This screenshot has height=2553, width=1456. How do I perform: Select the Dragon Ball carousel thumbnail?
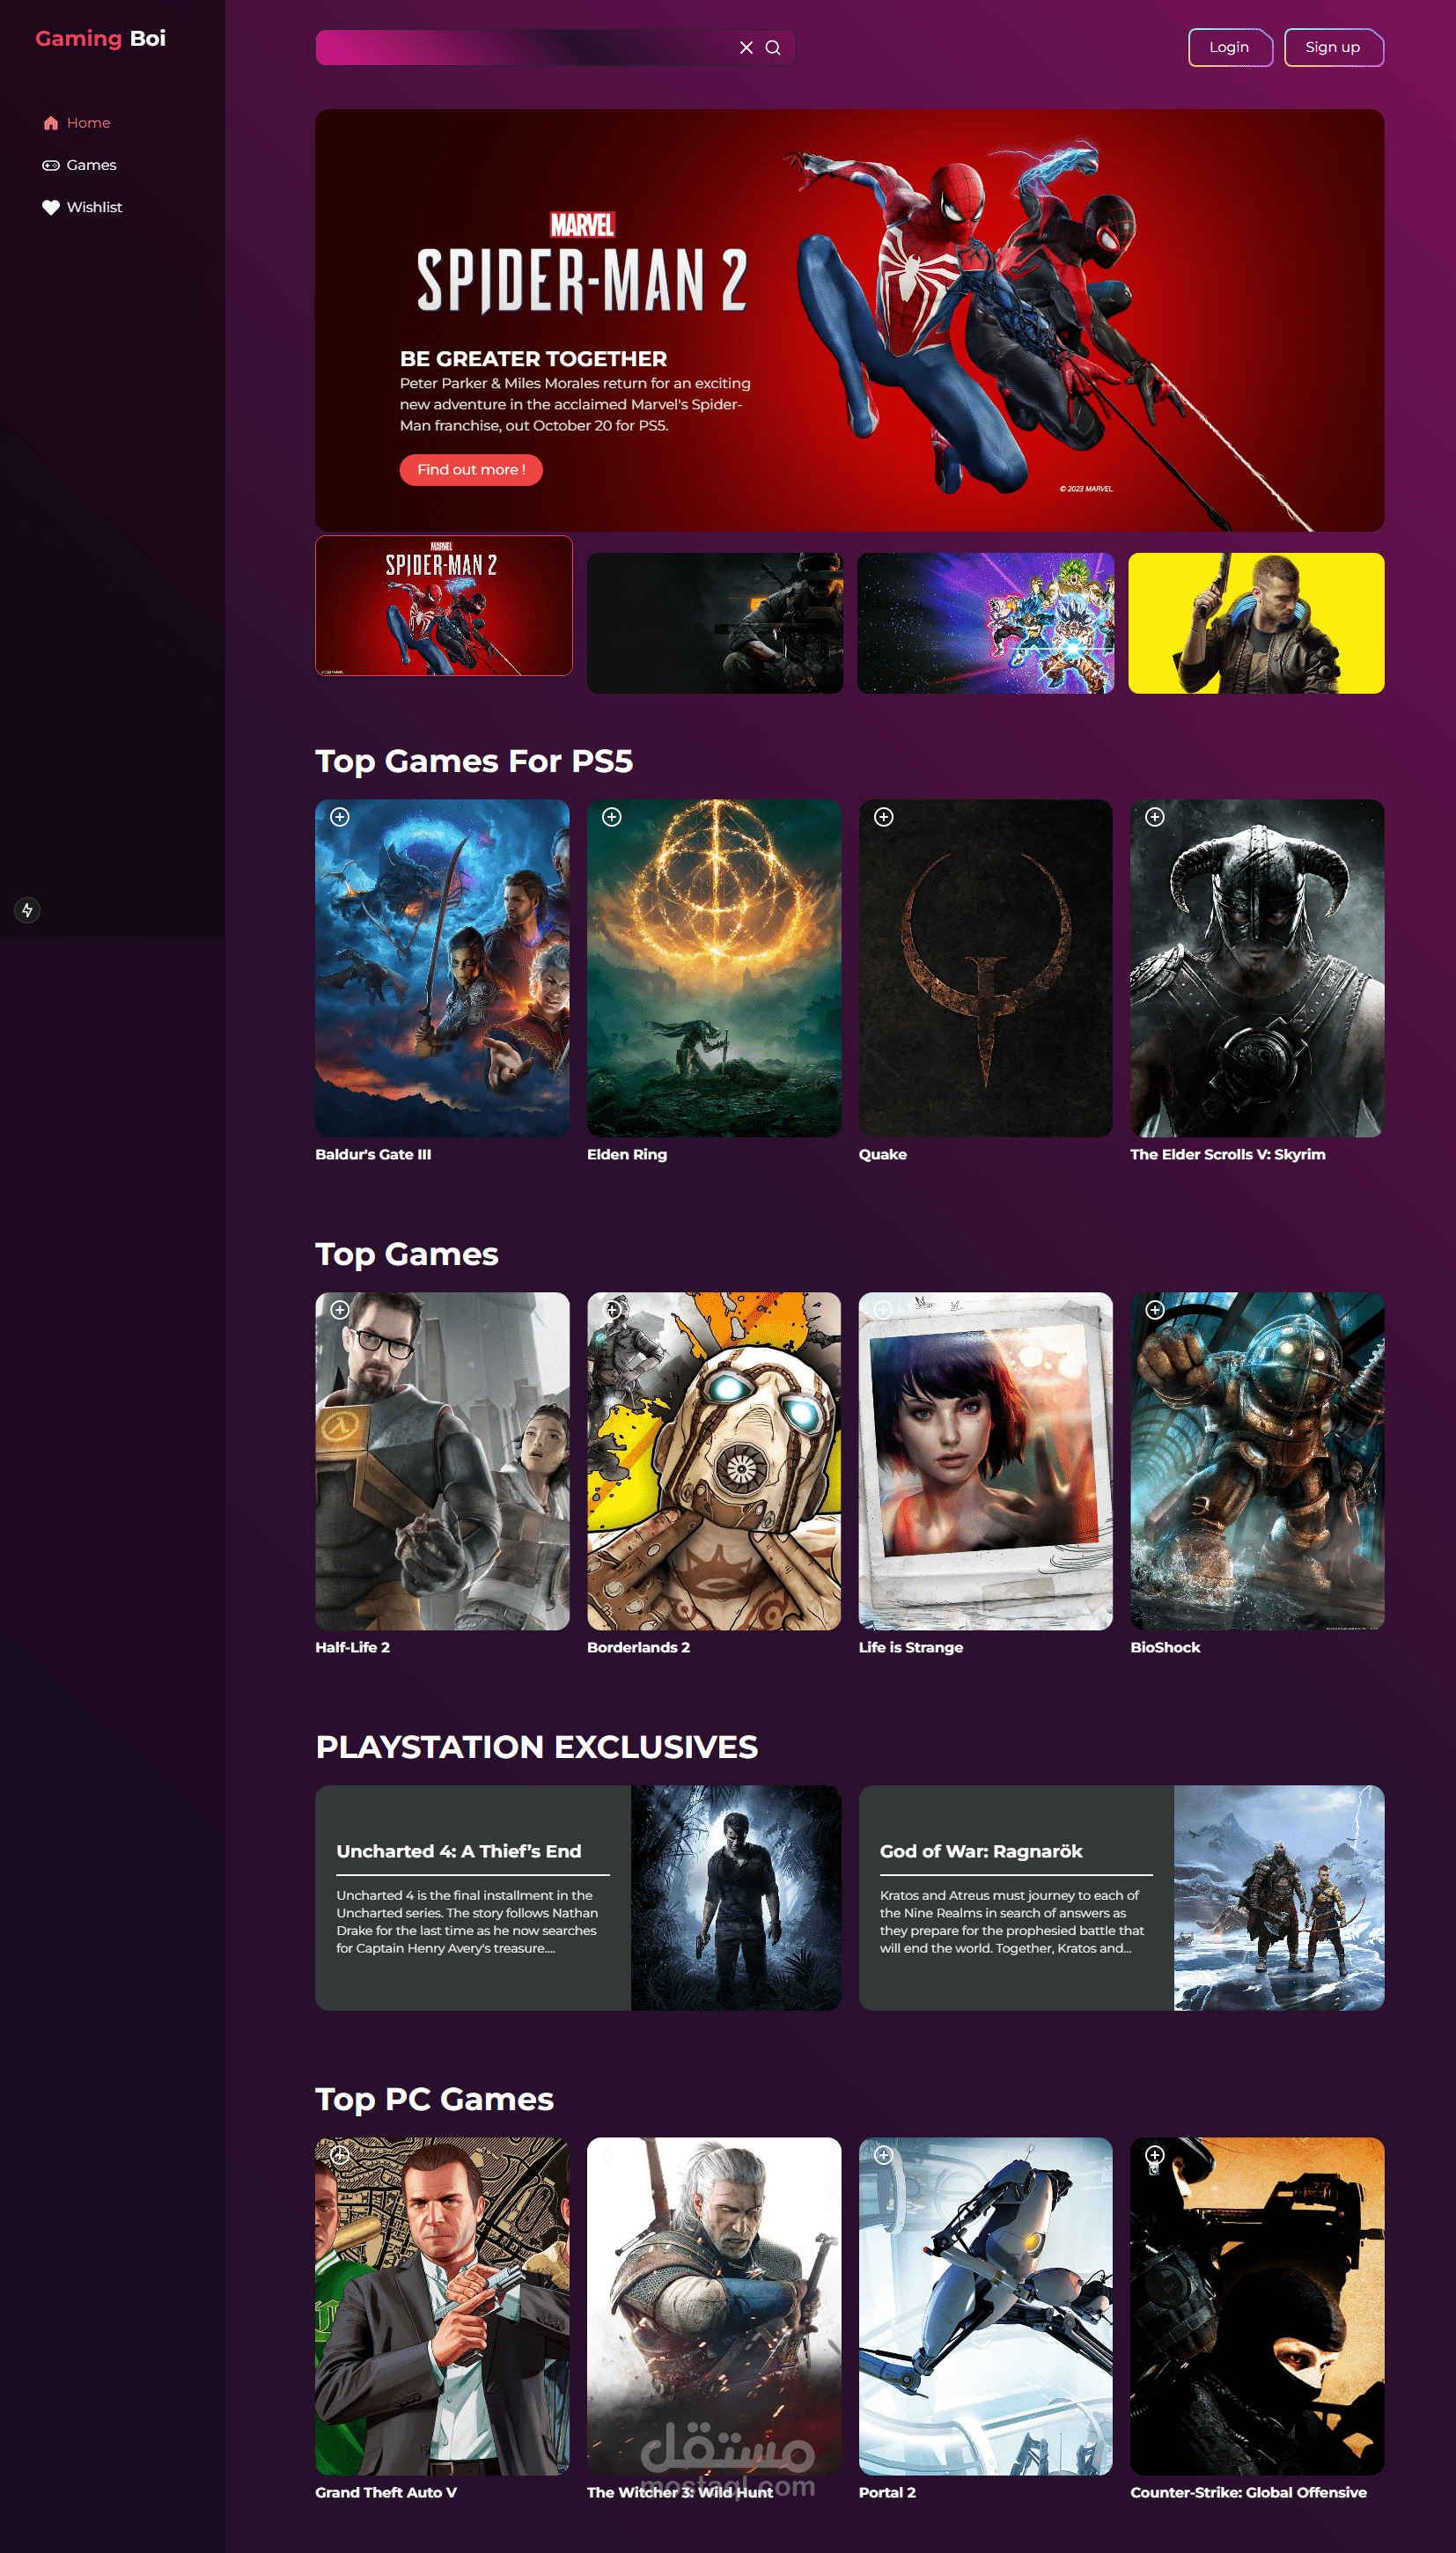(986, 623)
